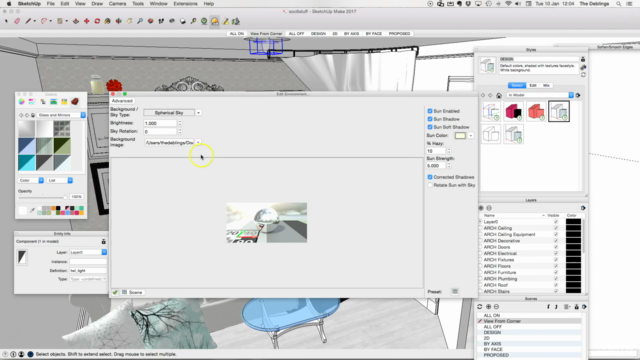The image size is (640, 360).
Task: Click the Zoom magnifier tool
Action: pyautogui.click(x=140, y=21)
